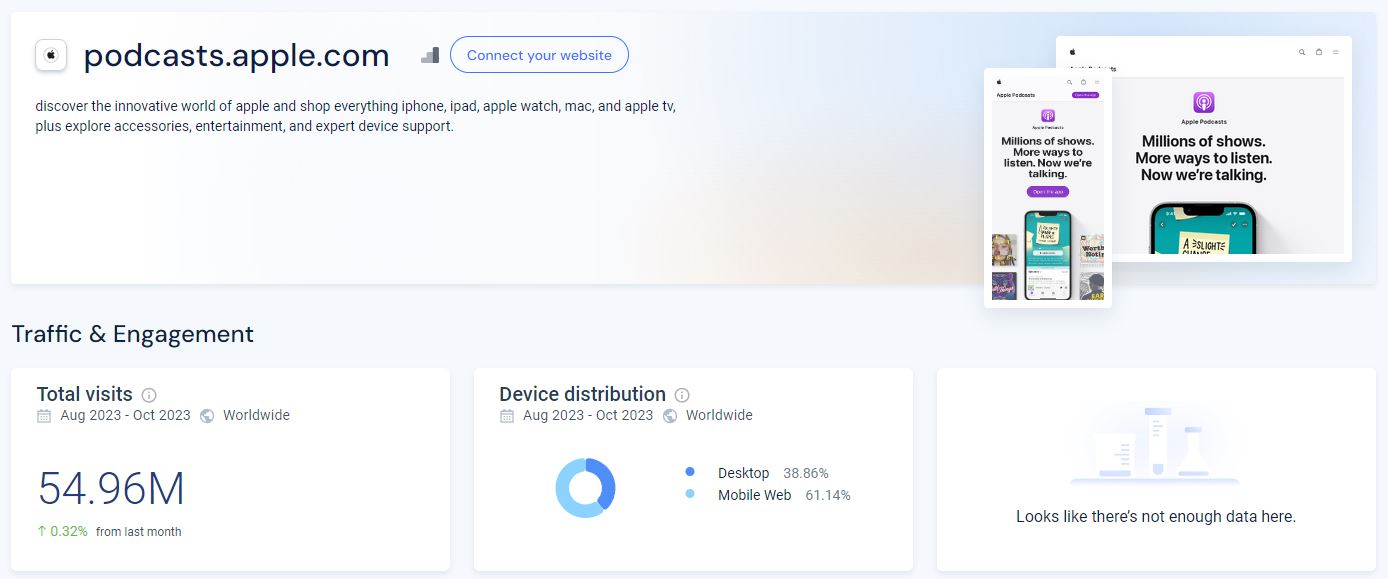
Task: Click the mobile website preview thumbnail
Action: click(1048, 188)
